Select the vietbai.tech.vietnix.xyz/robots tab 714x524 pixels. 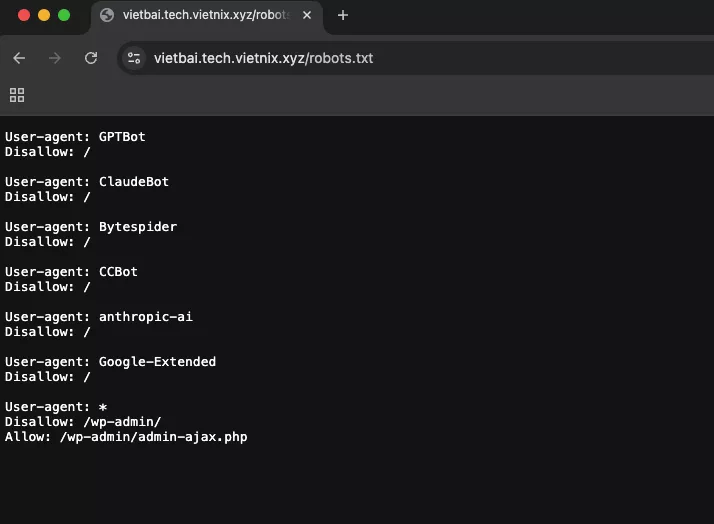pos(207,16)
